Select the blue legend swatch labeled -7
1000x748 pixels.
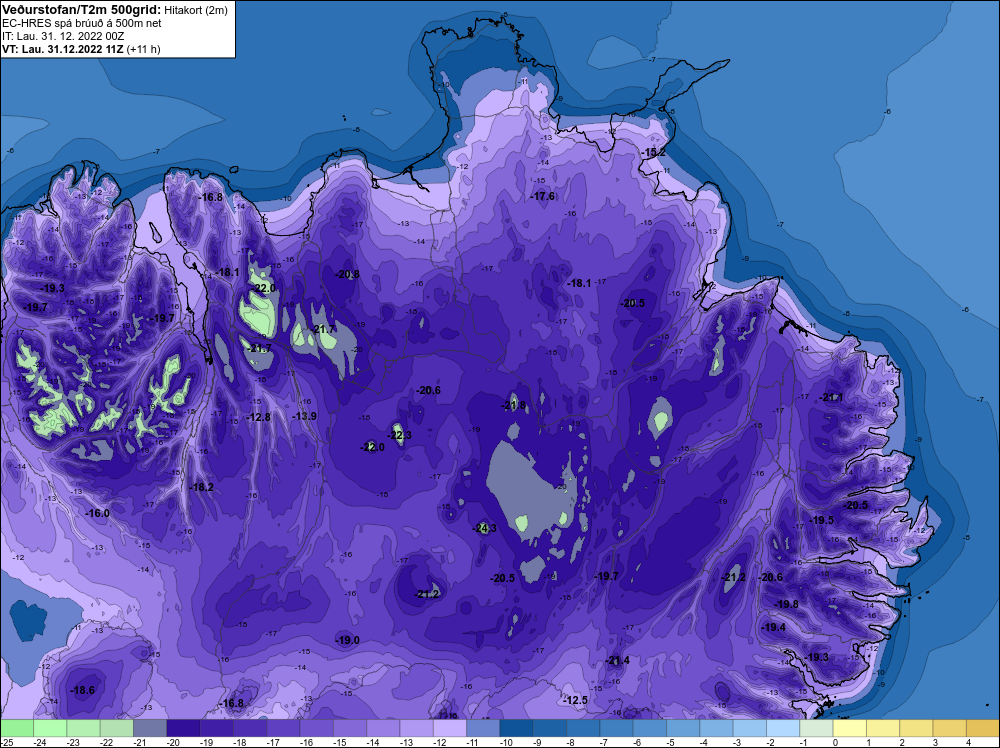(616, 728)
